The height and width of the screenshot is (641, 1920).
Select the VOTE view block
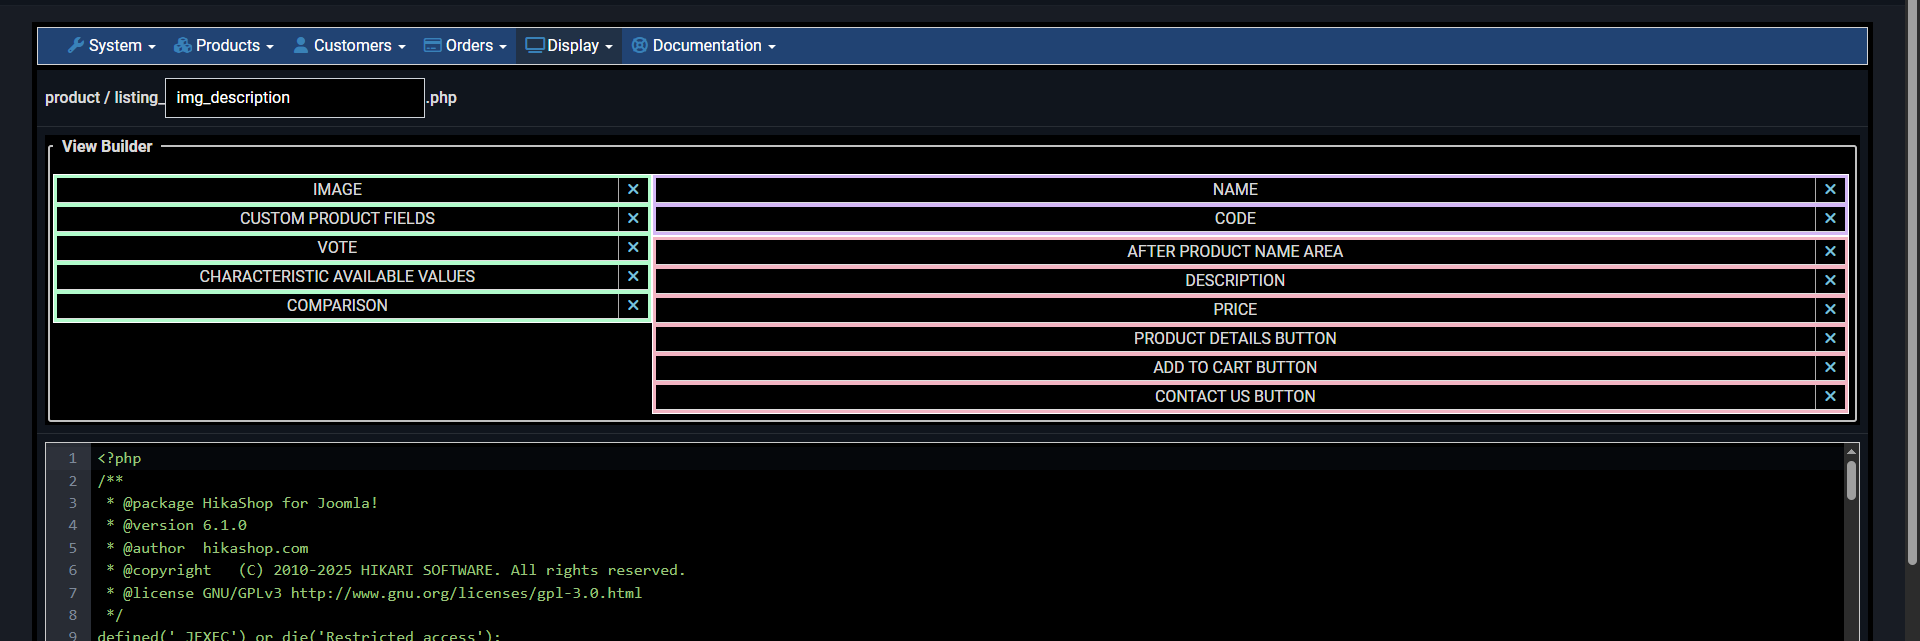[x=337, y=248]
